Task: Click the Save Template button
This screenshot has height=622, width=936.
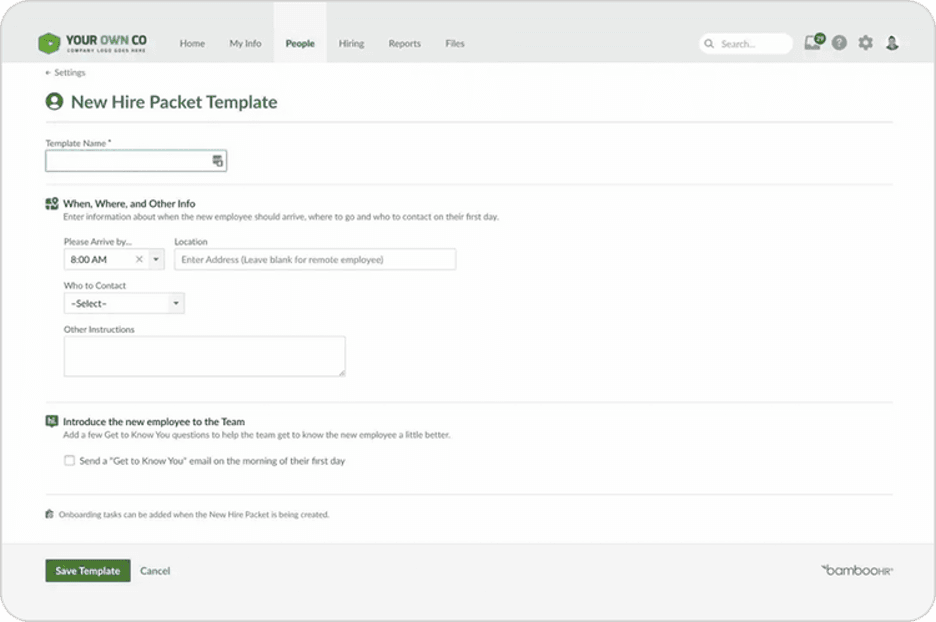Action: [x=87, y=571]
